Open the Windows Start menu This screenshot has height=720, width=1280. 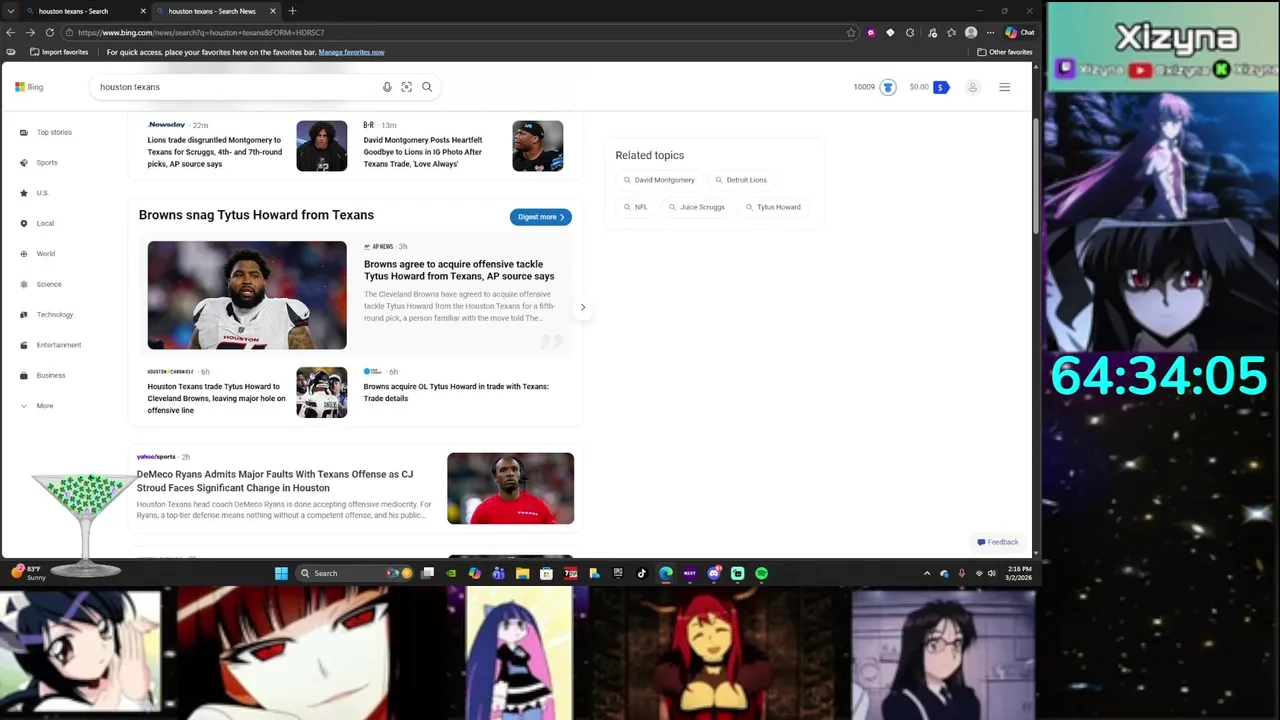tap(281, 573)
